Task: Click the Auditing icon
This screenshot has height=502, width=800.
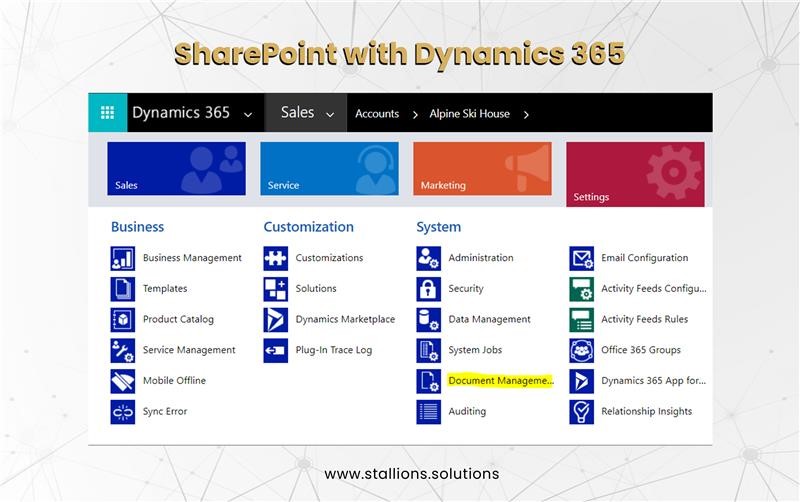Action: point(429,412)
